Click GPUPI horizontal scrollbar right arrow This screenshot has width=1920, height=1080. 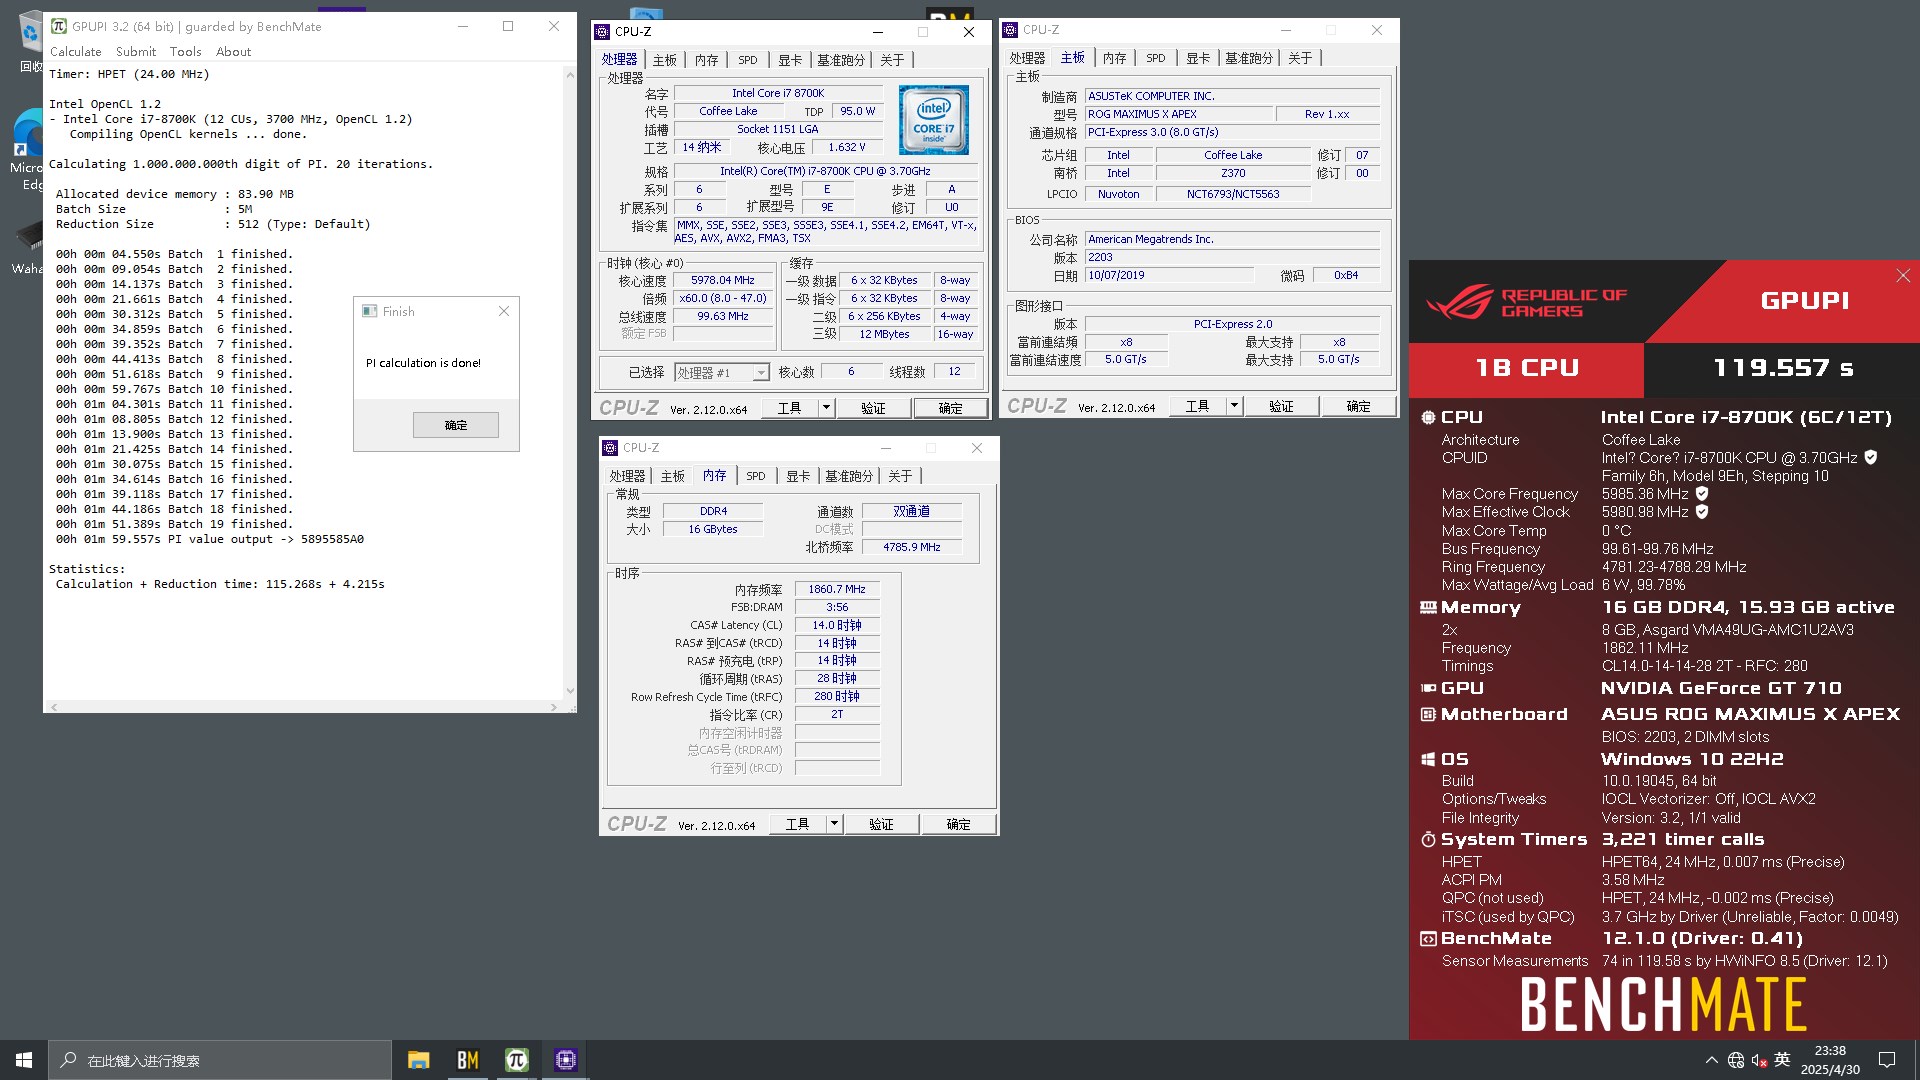553,707
